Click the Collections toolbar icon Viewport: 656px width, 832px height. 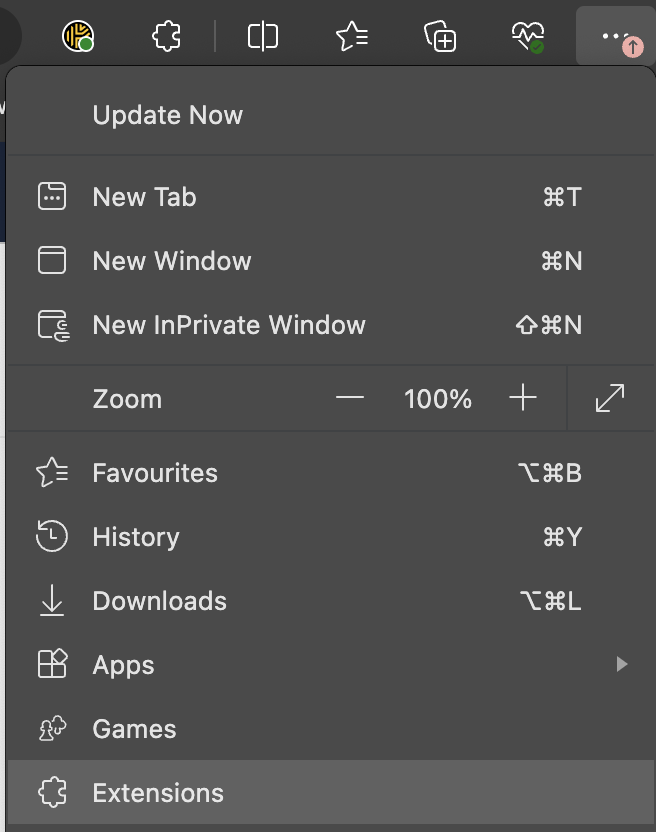440,37
